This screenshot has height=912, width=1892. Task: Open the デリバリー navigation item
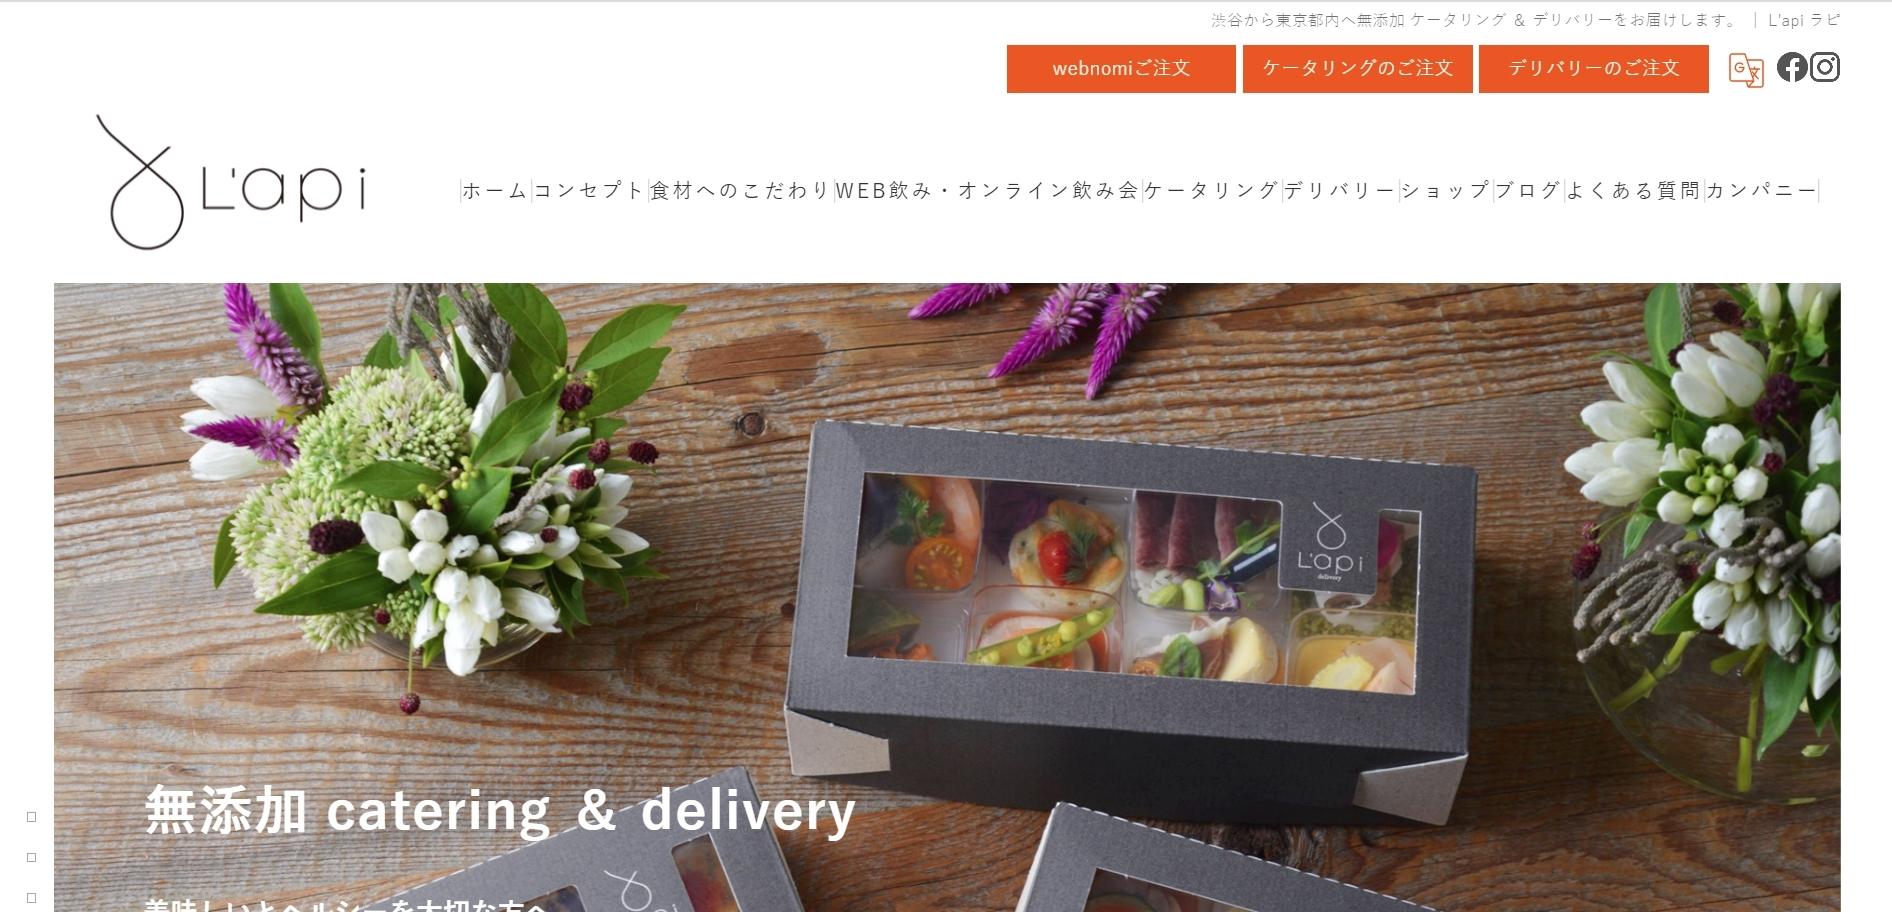point(1339,190)
